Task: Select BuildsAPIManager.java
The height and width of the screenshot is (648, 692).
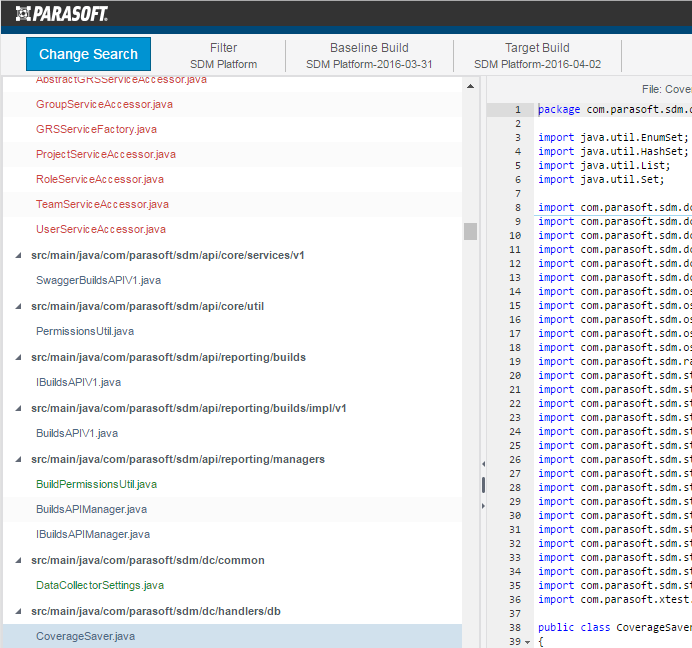Action: pyautogui.click(x=91, y=509)
